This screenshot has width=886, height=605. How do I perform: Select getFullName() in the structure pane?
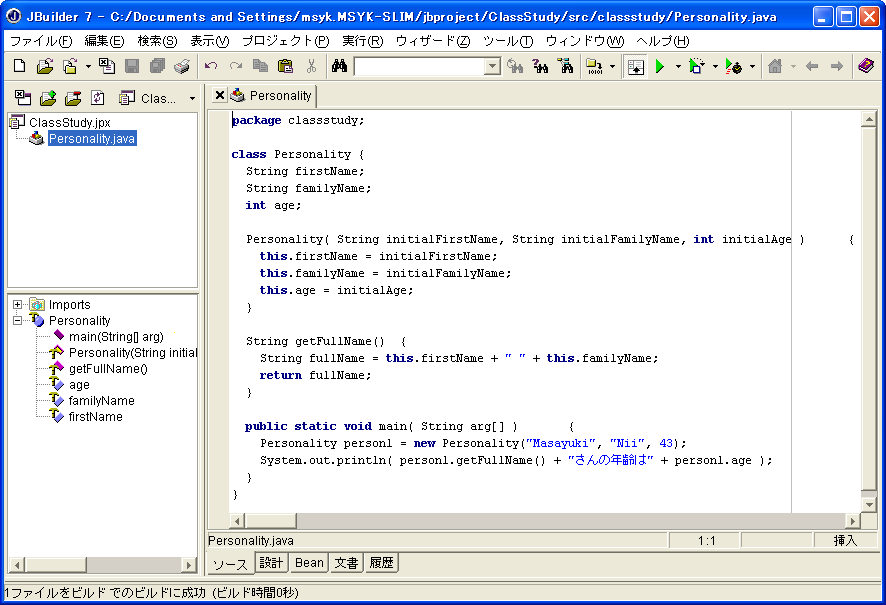point(108,369)
